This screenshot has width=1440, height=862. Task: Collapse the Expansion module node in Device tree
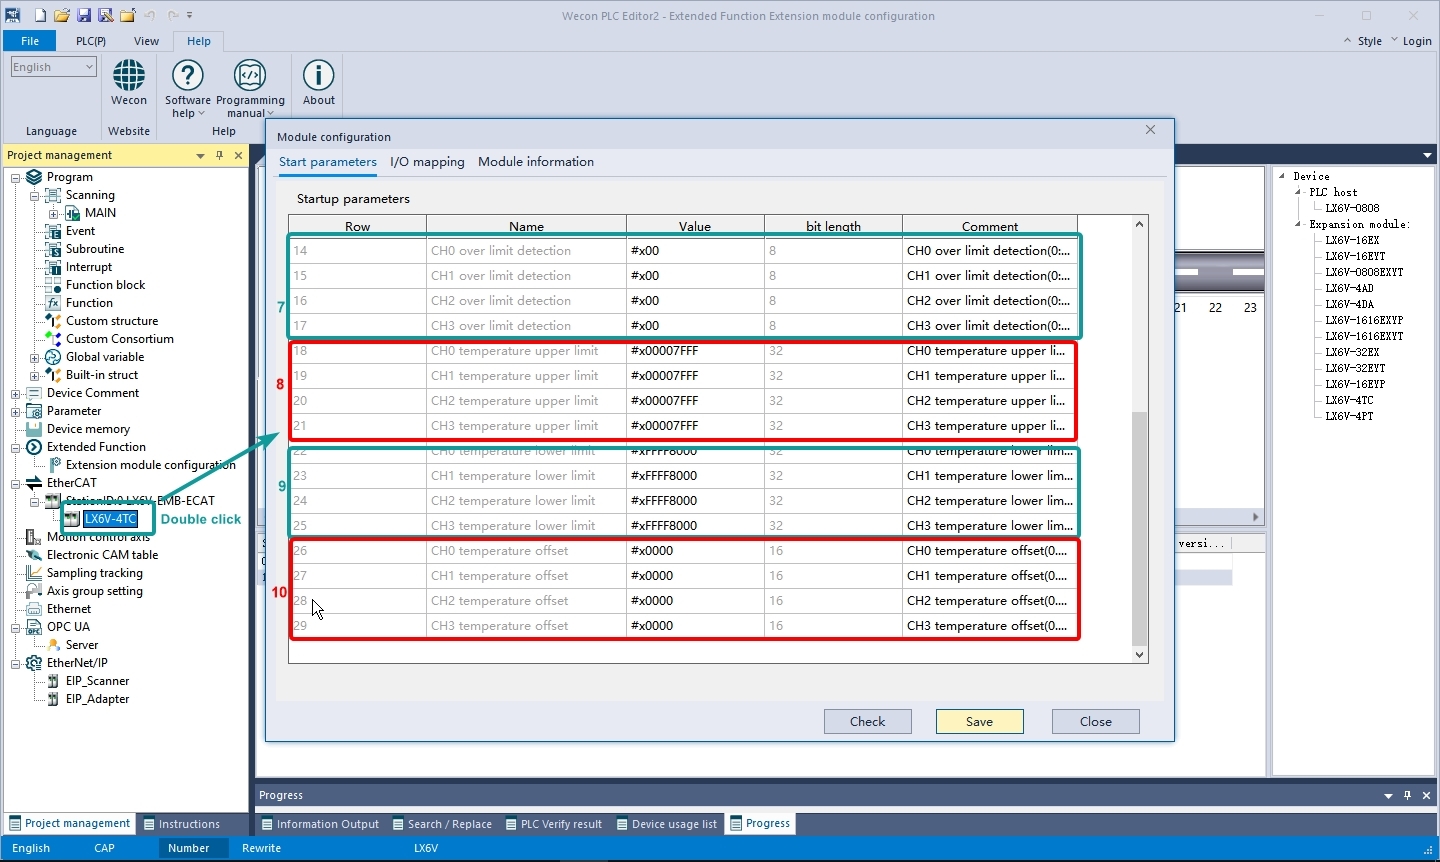1299,224
